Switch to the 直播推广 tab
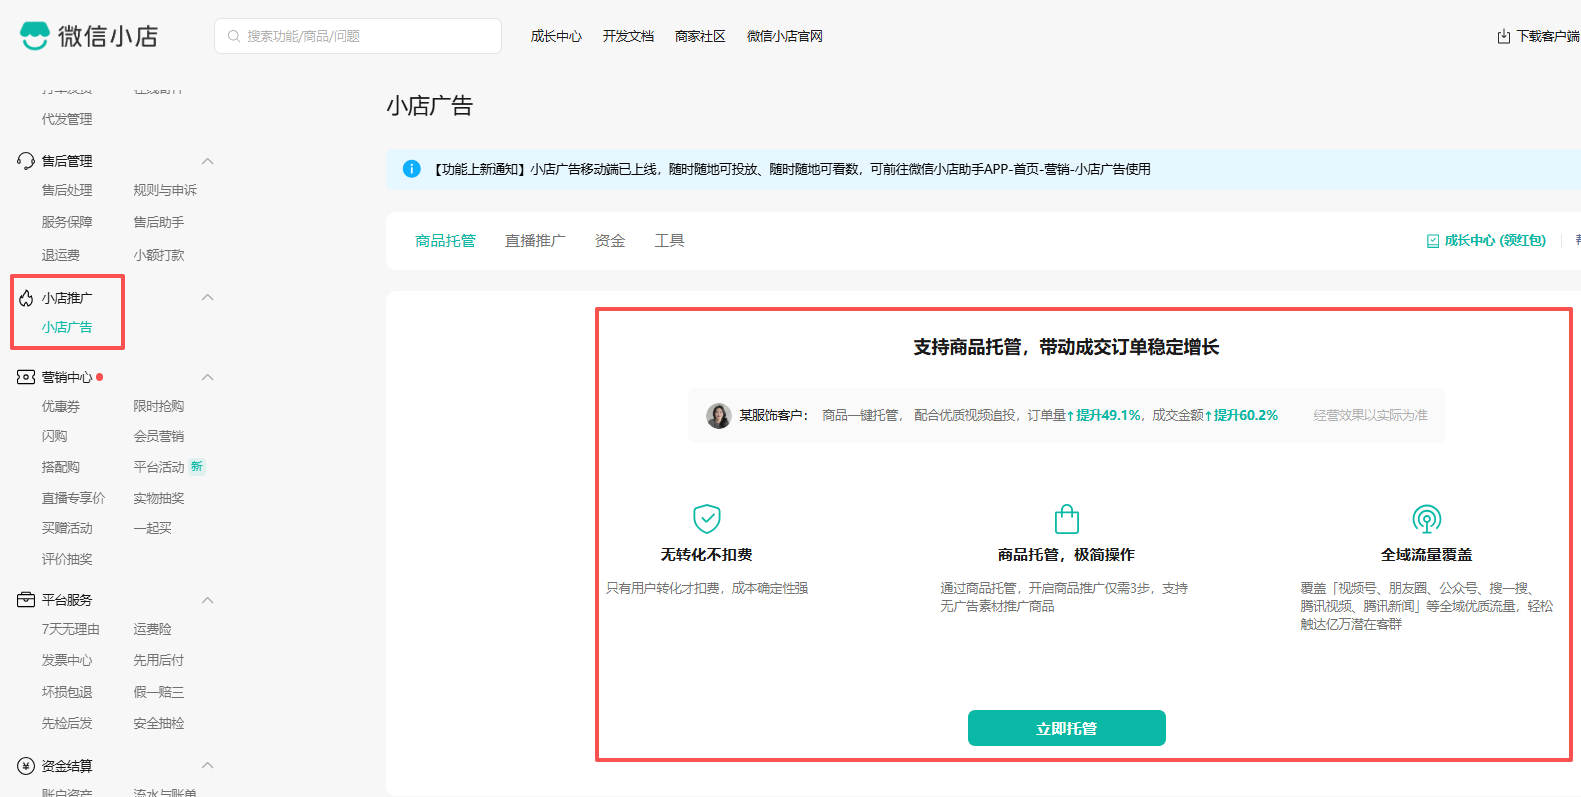Viewport: 1581px width, 797px height. coord(535,241)
